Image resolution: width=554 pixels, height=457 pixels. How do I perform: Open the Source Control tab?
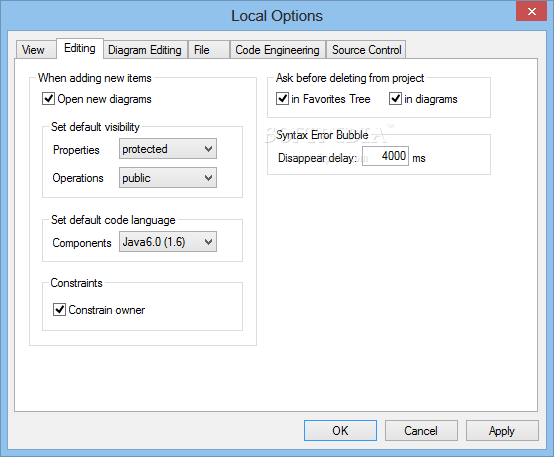[366, 49]
